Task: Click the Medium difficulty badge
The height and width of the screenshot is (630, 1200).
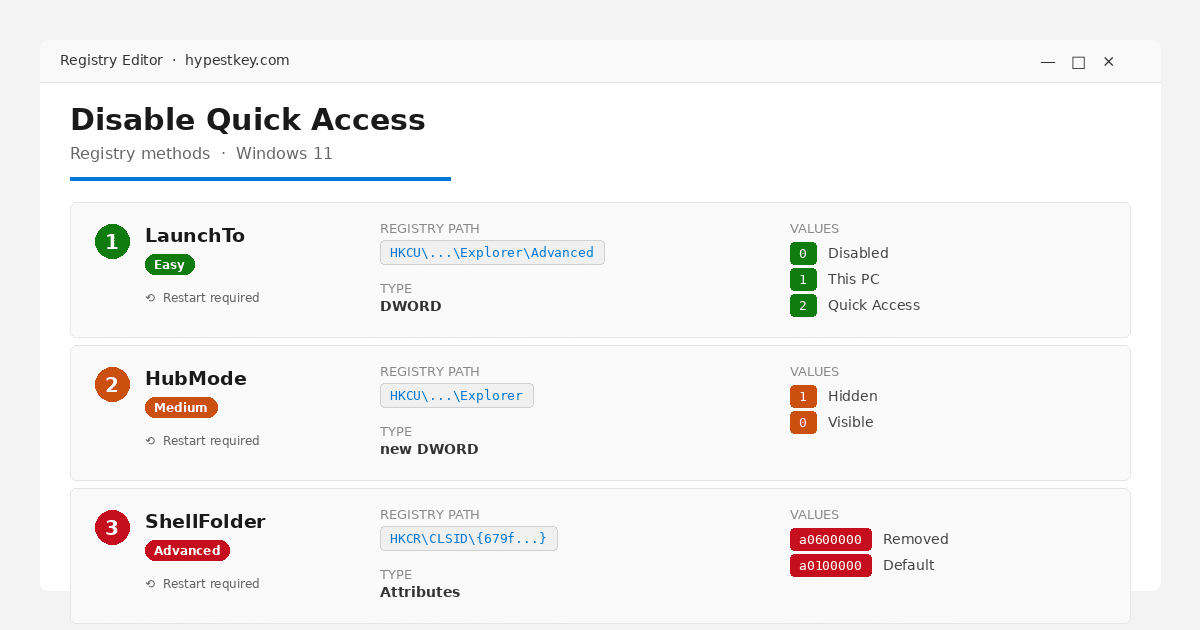Action: pos(181,408)
